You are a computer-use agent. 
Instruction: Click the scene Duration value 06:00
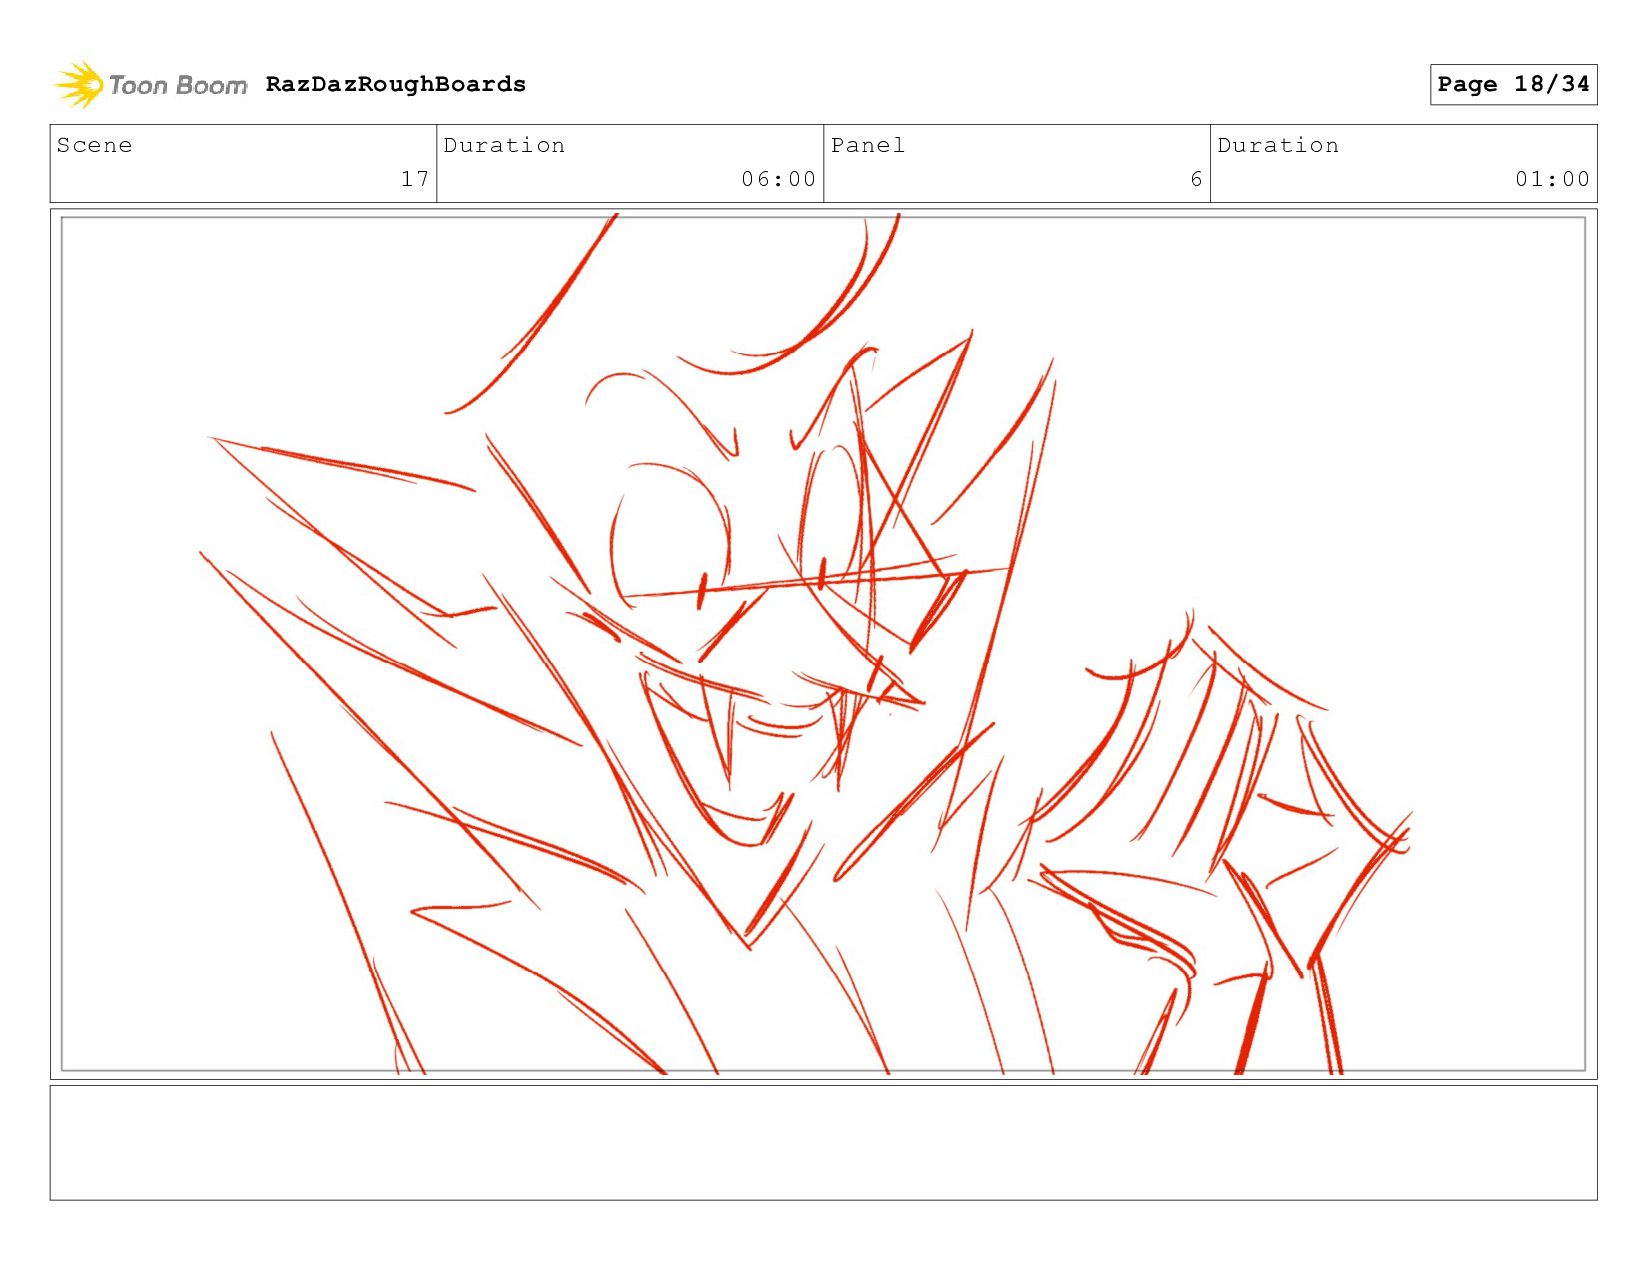[x=778, y=179]
